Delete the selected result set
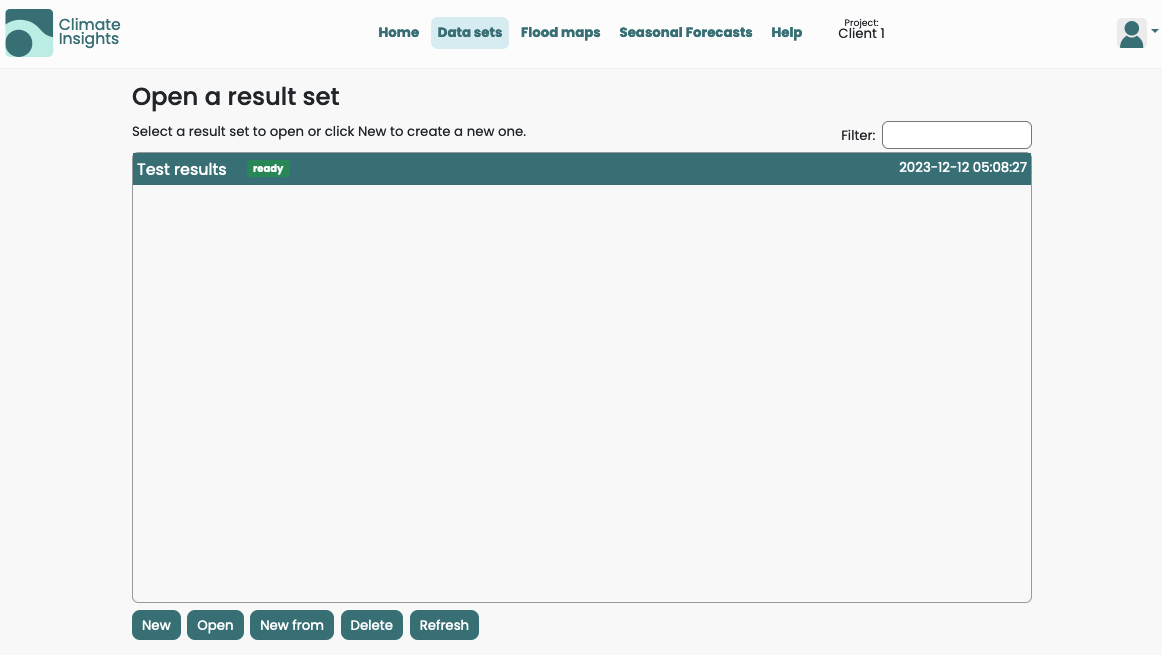 (371, 625)
